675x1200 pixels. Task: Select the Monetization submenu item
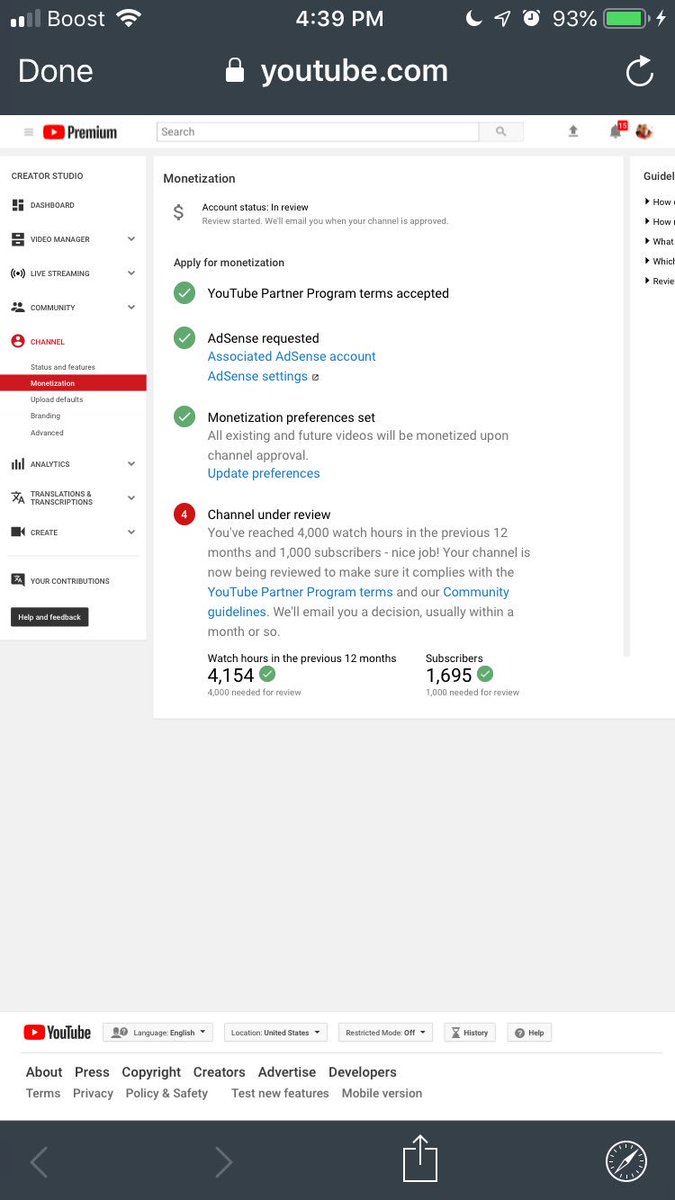pos(73,383)
